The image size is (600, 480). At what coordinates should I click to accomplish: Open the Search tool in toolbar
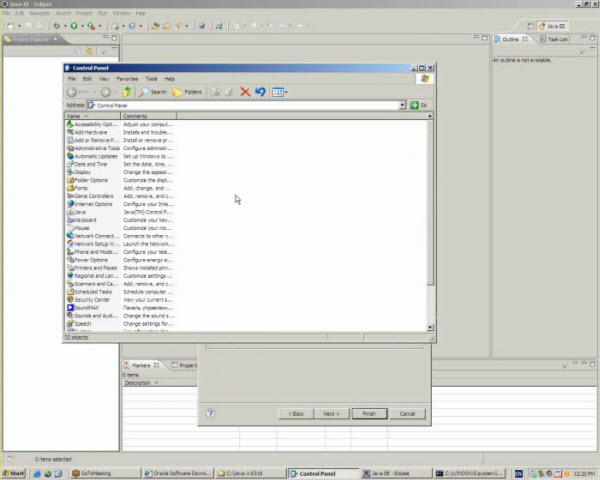coord(153,92)
